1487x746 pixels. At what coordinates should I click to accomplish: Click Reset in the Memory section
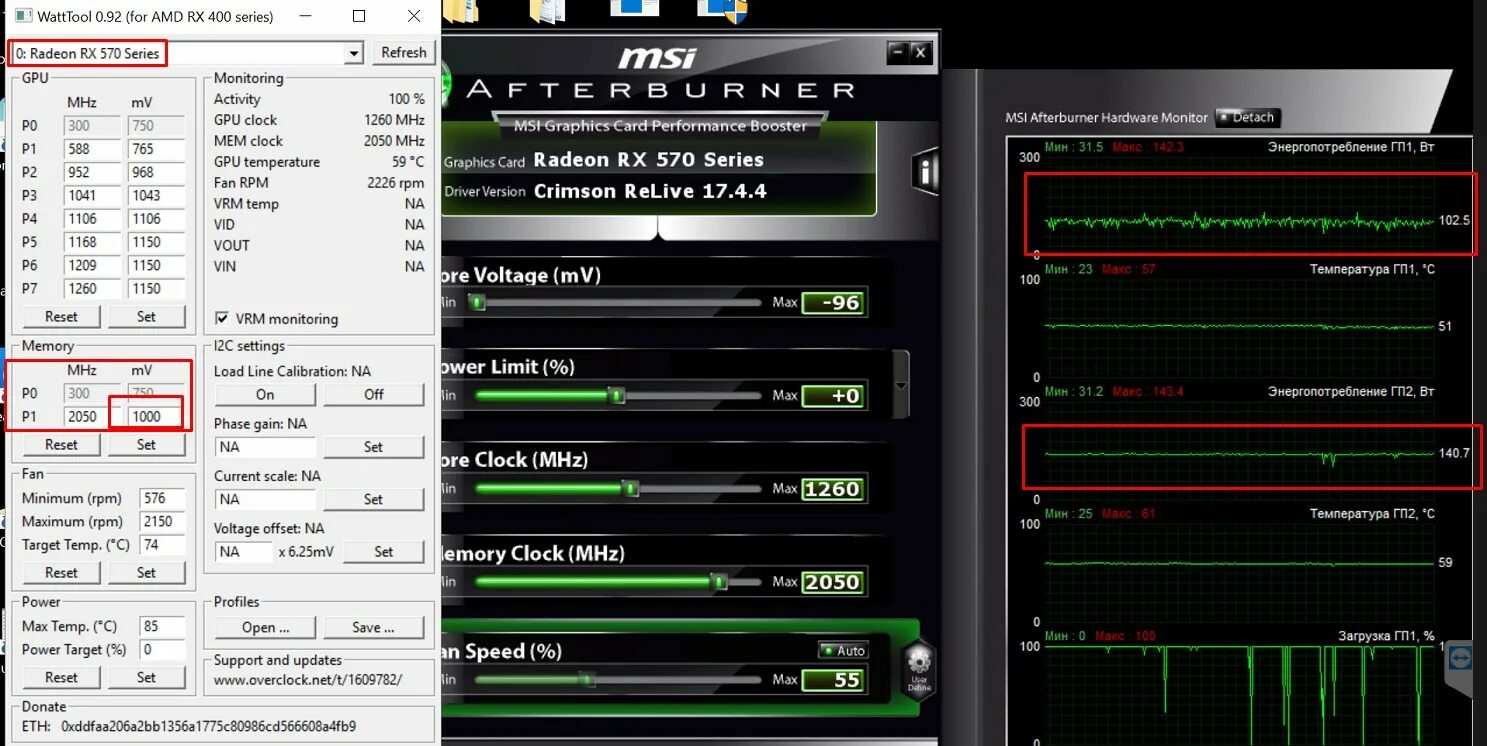pyautogui.click(x=61, y=444)
